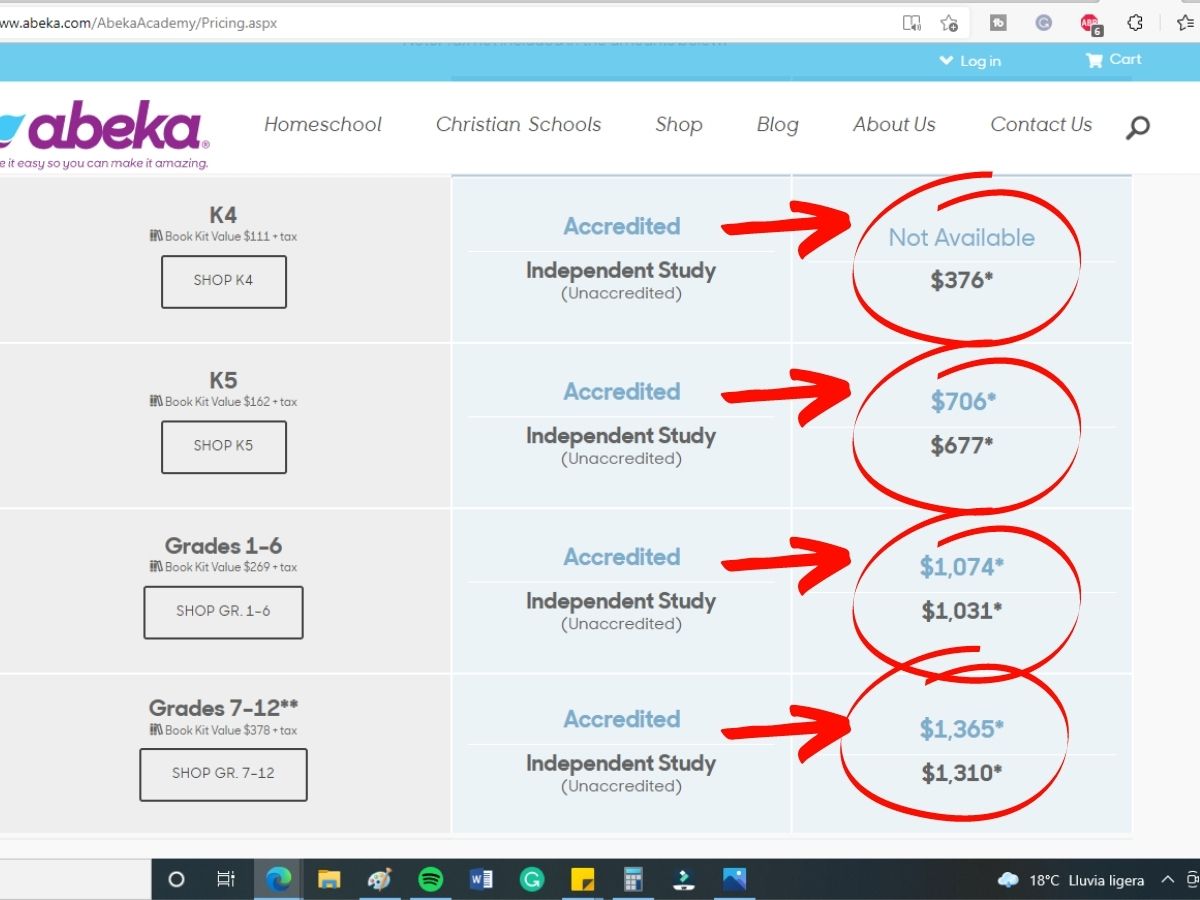Click the SHOP K4 button
Image resolution: width=1200 pixels, height=900 pixels.
pos(224,281)
